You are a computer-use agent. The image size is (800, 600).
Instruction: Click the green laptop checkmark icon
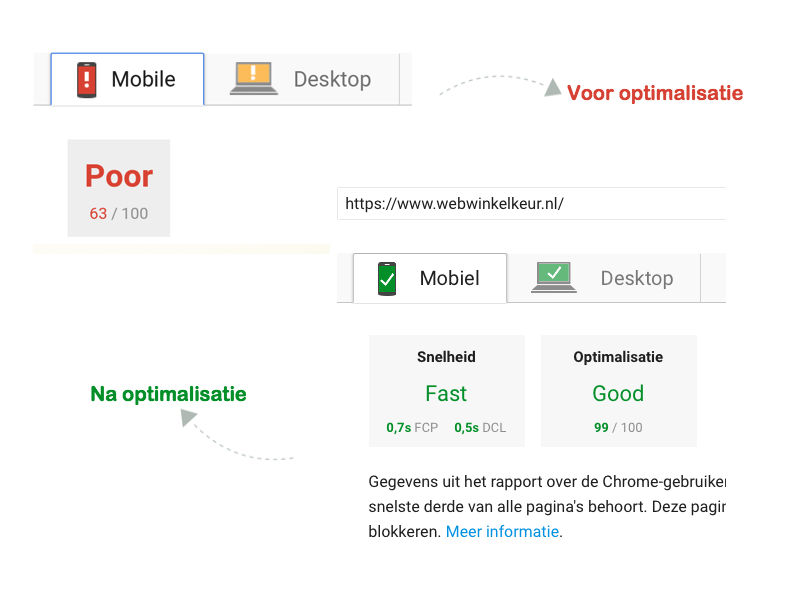554,277
